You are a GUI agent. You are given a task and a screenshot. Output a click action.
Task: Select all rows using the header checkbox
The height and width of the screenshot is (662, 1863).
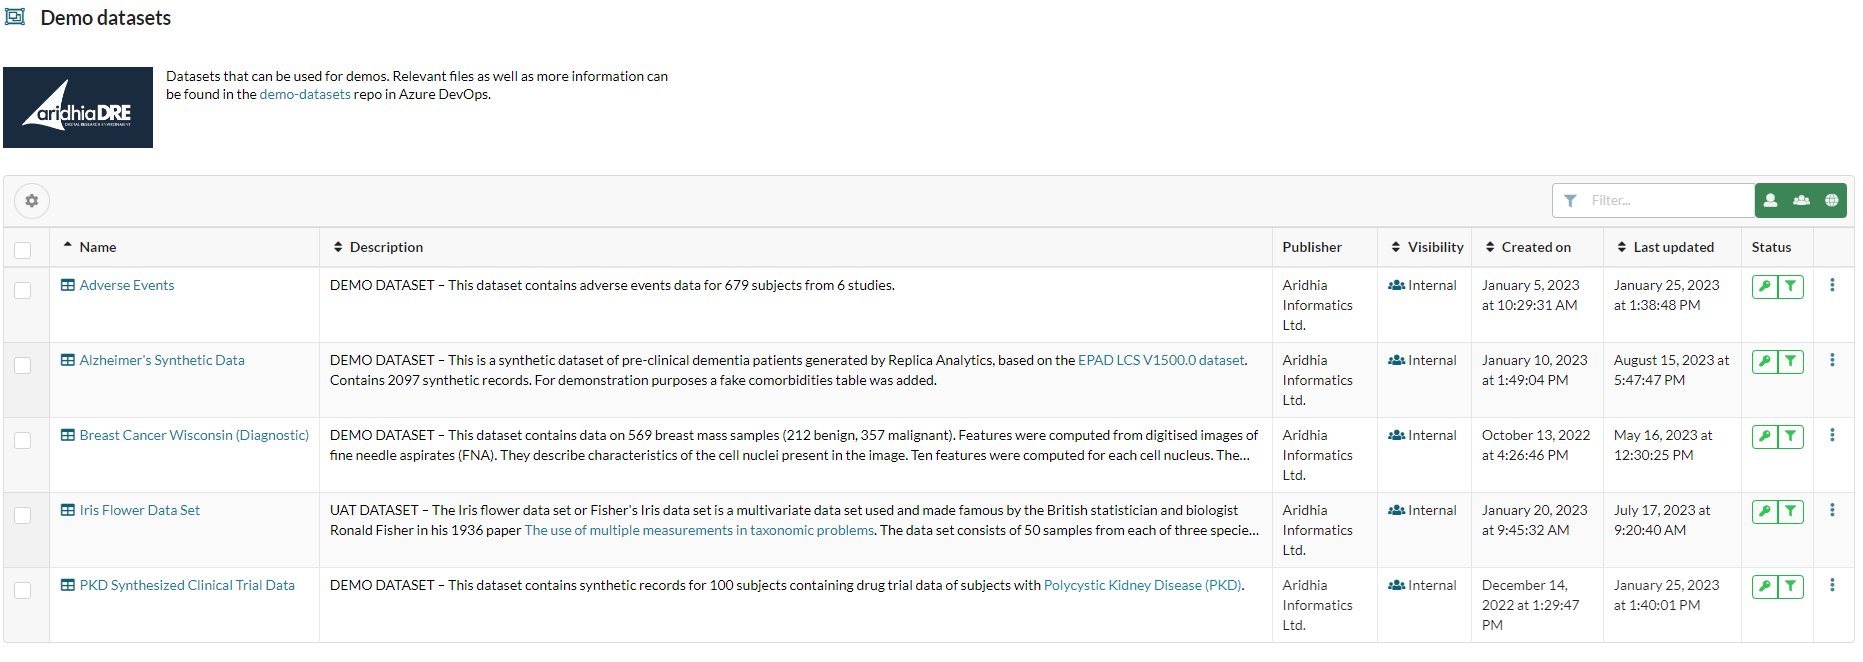pos(22,251)
